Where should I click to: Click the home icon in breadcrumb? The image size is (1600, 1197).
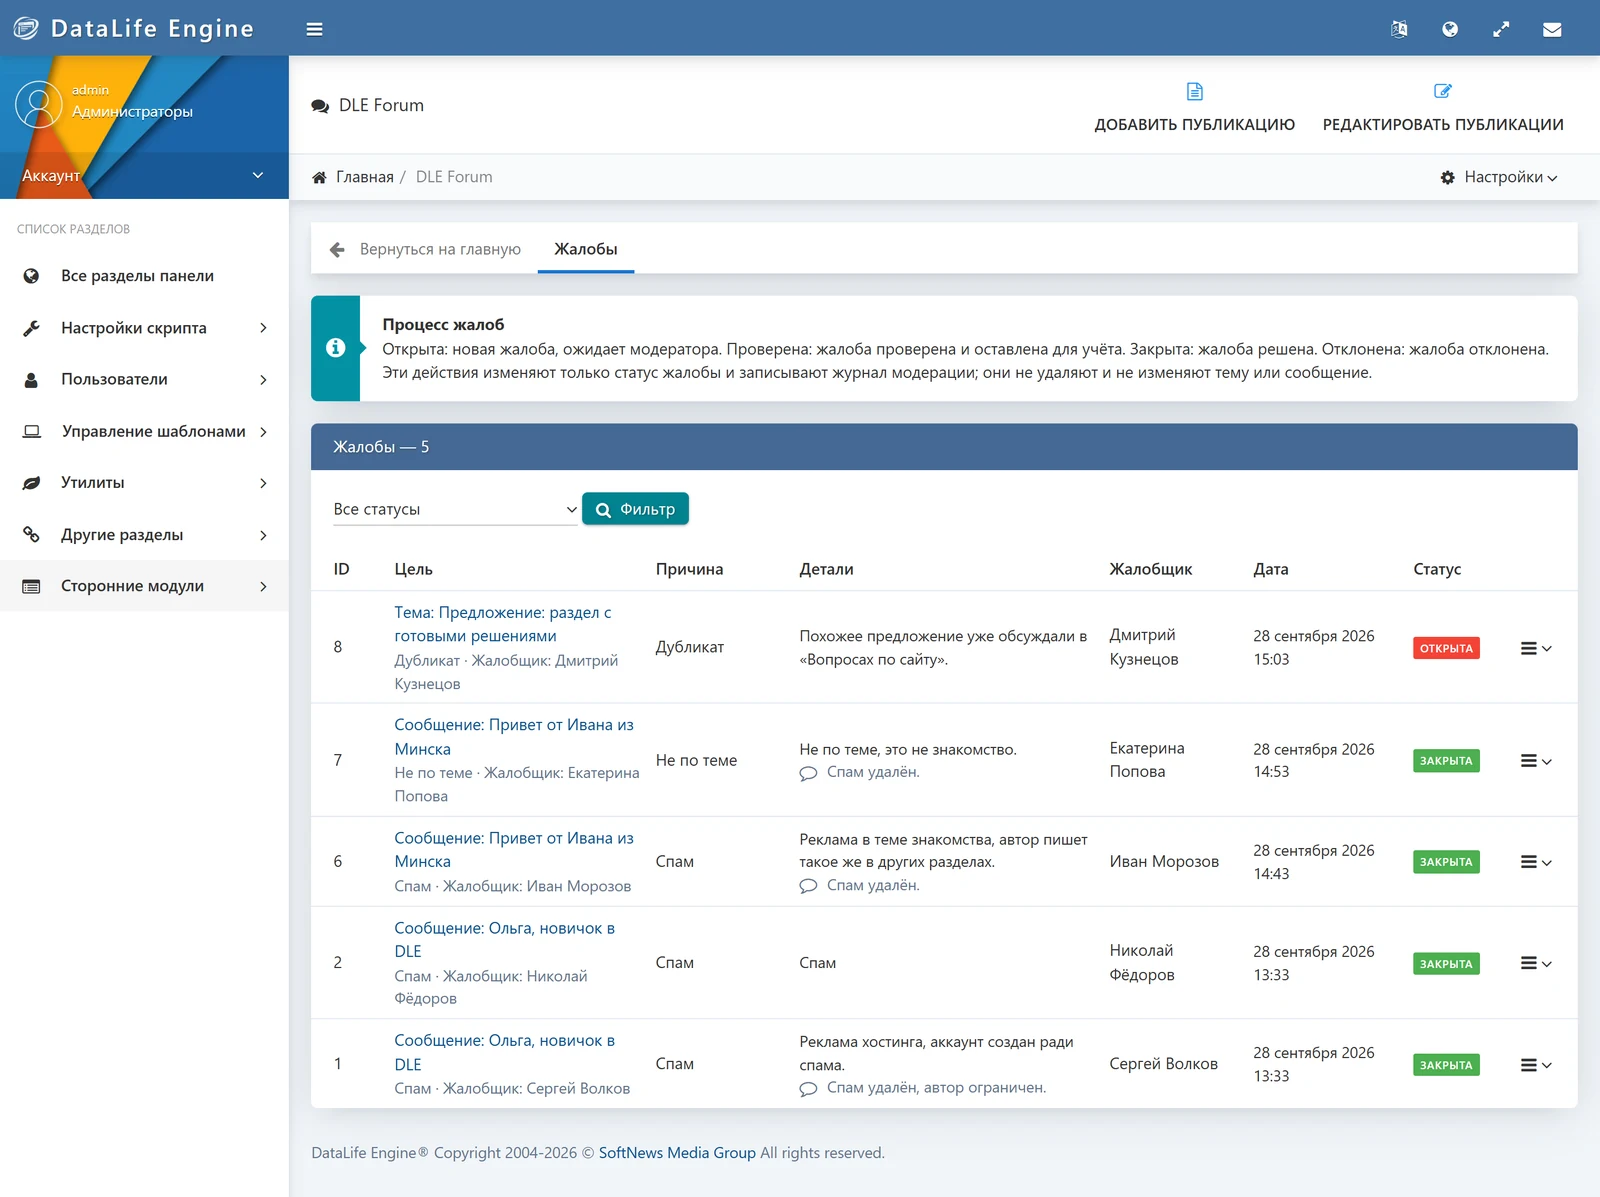pos(319,177)
